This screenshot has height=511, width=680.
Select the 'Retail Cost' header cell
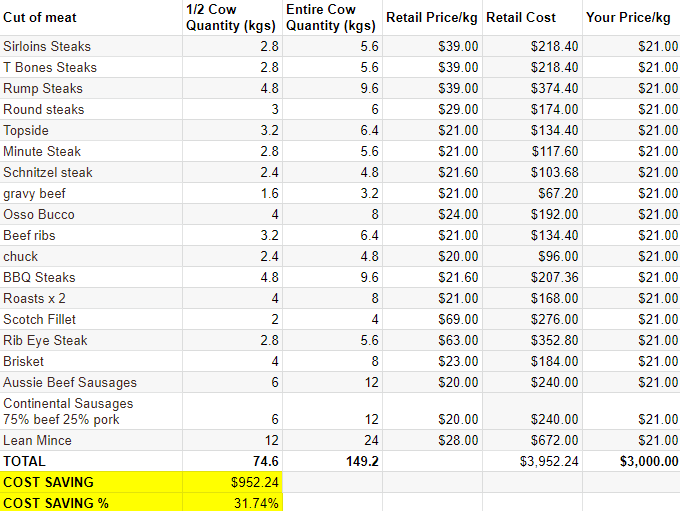pyautogui.click(x=533, y=18)
